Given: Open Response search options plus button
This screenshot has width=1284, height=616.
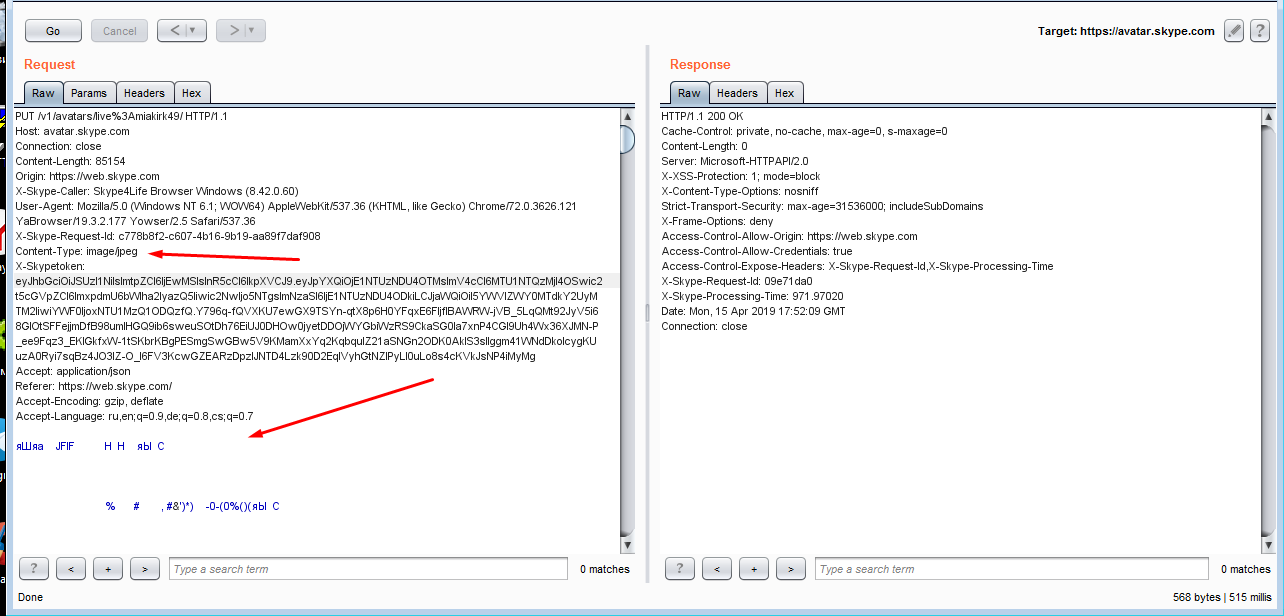Looking at the screenshot, I should click(x=754, y=569).
